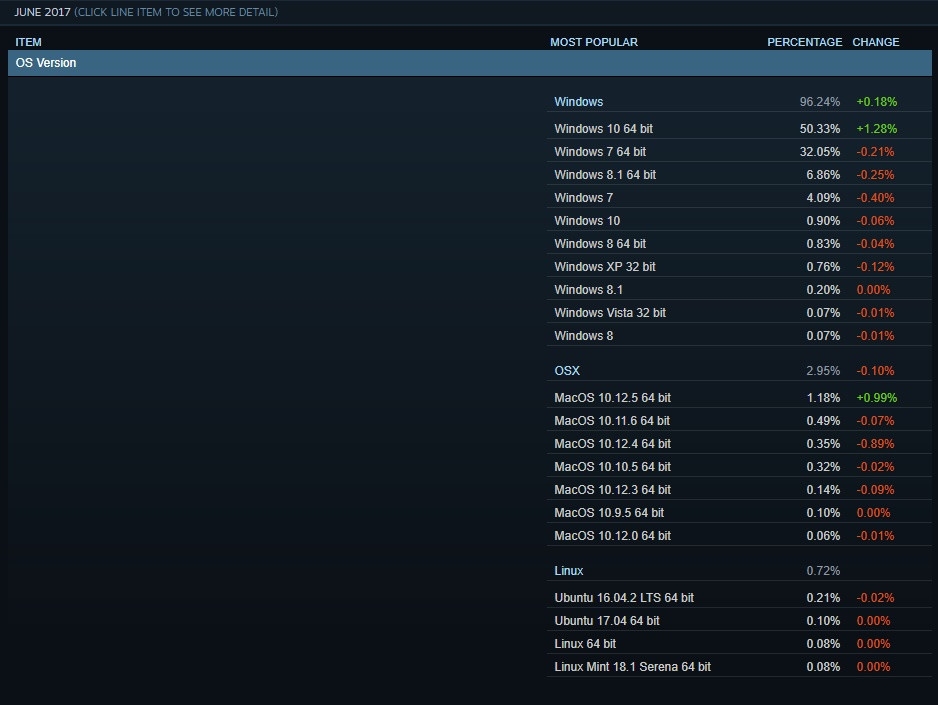Select MacOS 10.12.4 64 bit entry
This screenshot has width=938, height=705.
coord(739,444)
